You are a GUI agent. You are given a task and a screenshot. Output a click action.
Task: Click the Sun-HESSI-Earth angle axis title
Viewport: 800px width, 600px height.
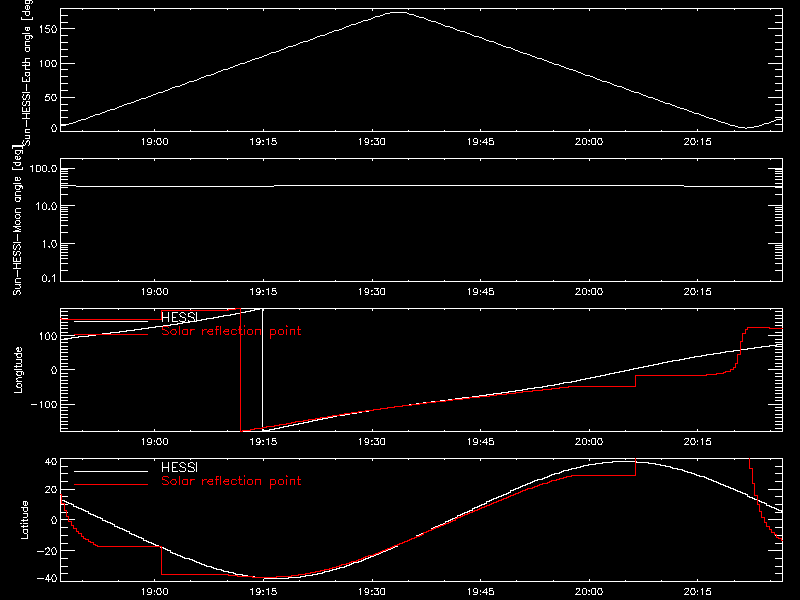[x=27, y=72]
